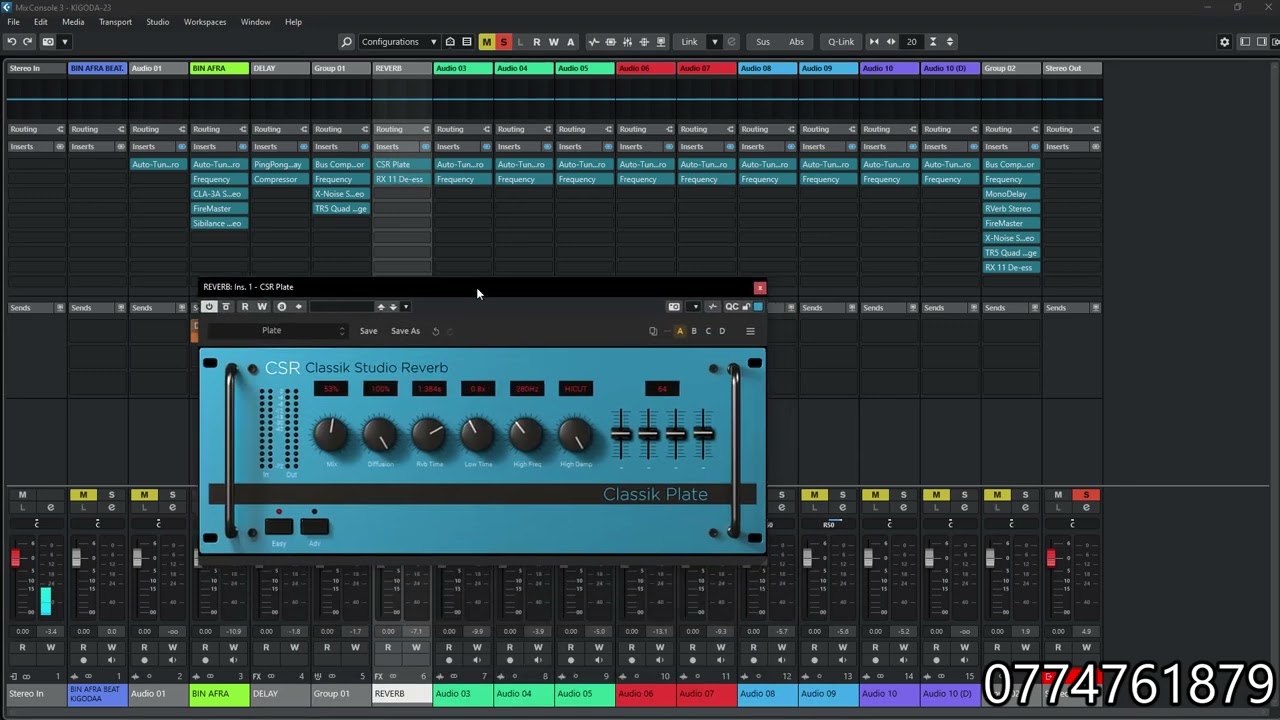Image resolution: width=1280 pixels, height=720 pixels.
Task: Toggle the Sus link mode button
Action: [x=763, y=42]
